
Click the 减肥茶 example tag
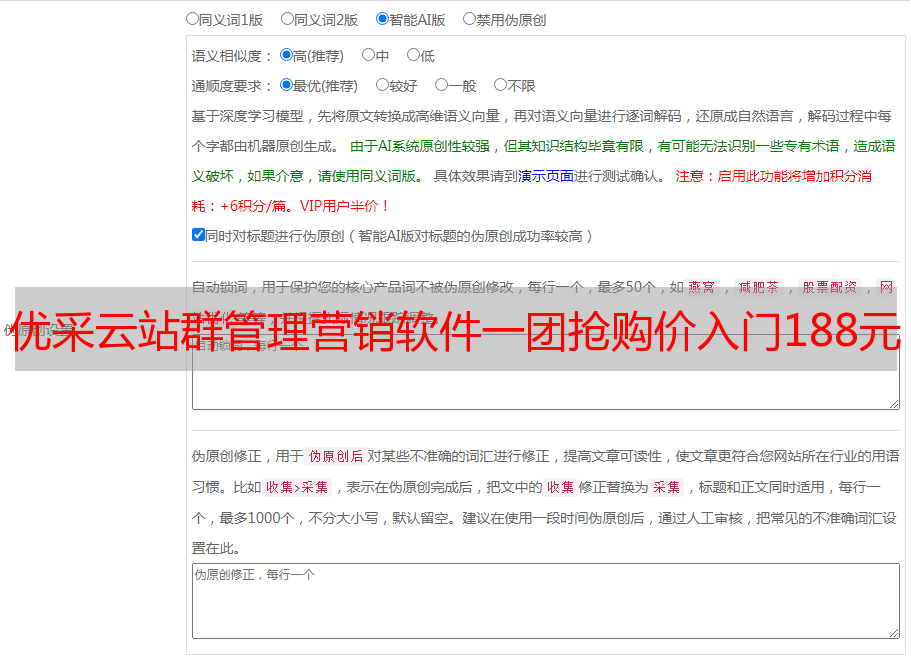(758, 287)
